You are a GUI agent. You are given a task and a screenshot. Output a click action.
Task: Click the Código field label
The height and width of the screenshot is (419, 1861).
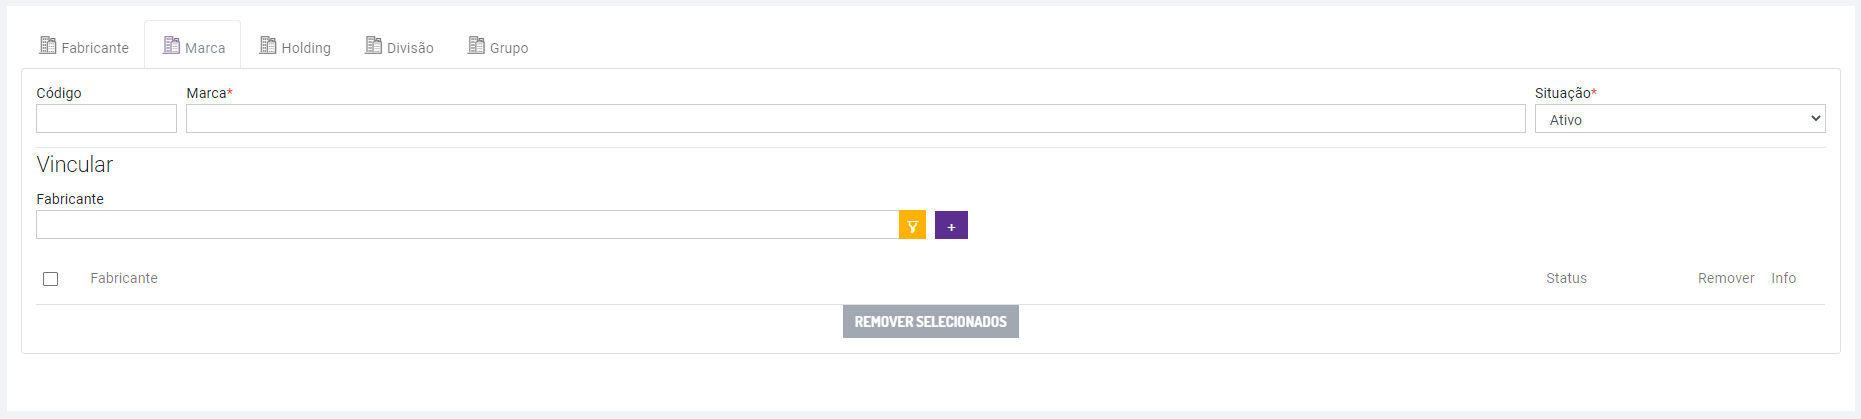pyautogui.click(x=59, y=93)
